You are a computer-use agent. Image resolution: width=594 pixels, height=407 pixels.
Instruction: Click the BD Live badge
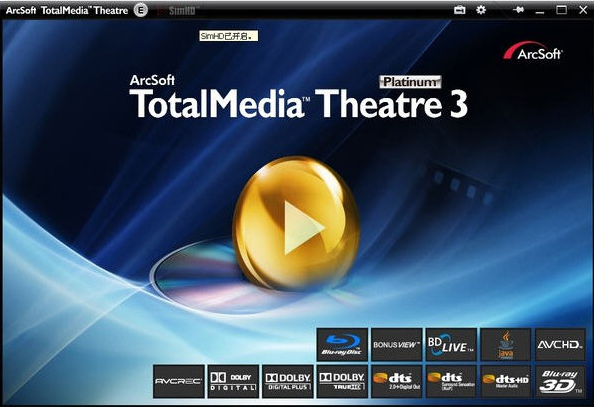451,344
